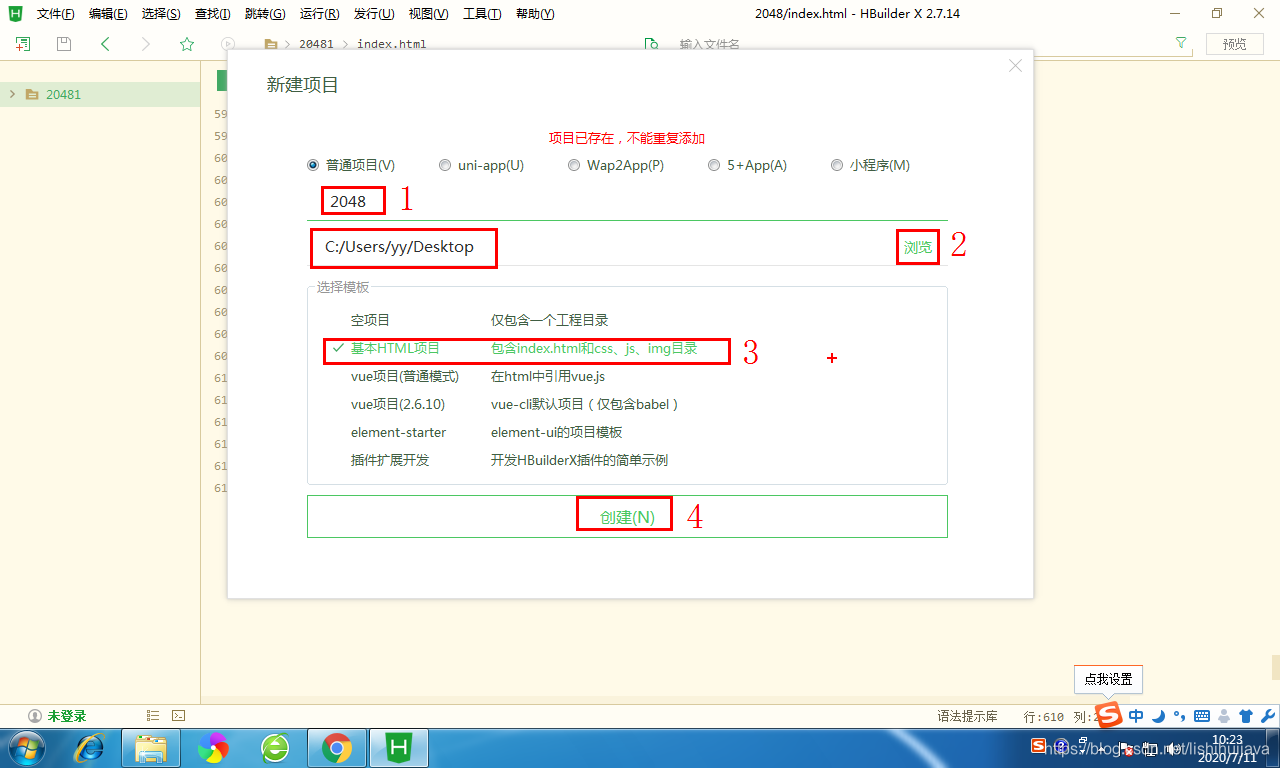This screenshot has width=1280, height=768.
Task: Go back using the left arrow icon
Action: tap(105, 44)
